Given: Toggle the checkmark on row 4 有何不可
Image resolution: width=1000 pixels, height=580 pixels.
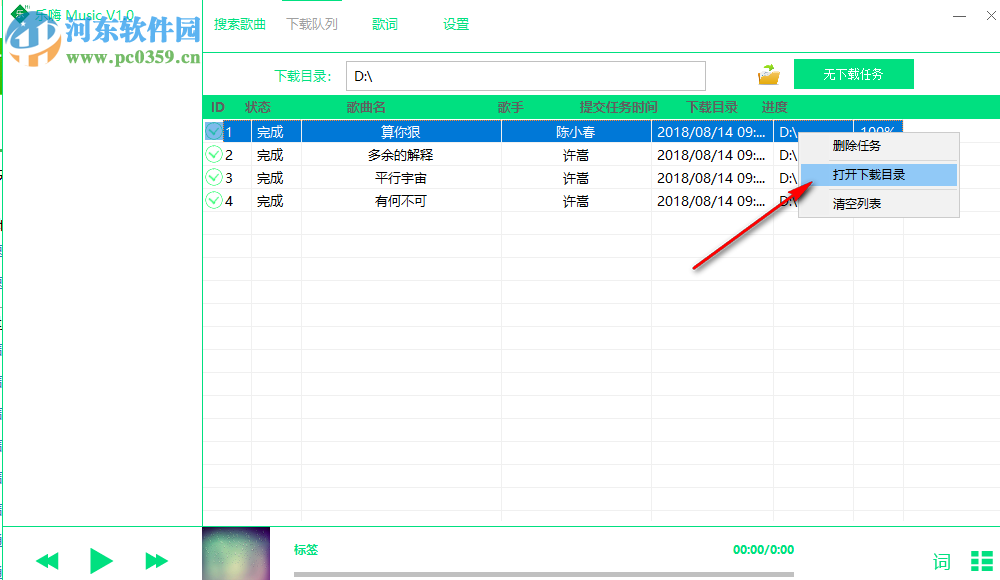Looking at the screenshot, I should point(213,200).
